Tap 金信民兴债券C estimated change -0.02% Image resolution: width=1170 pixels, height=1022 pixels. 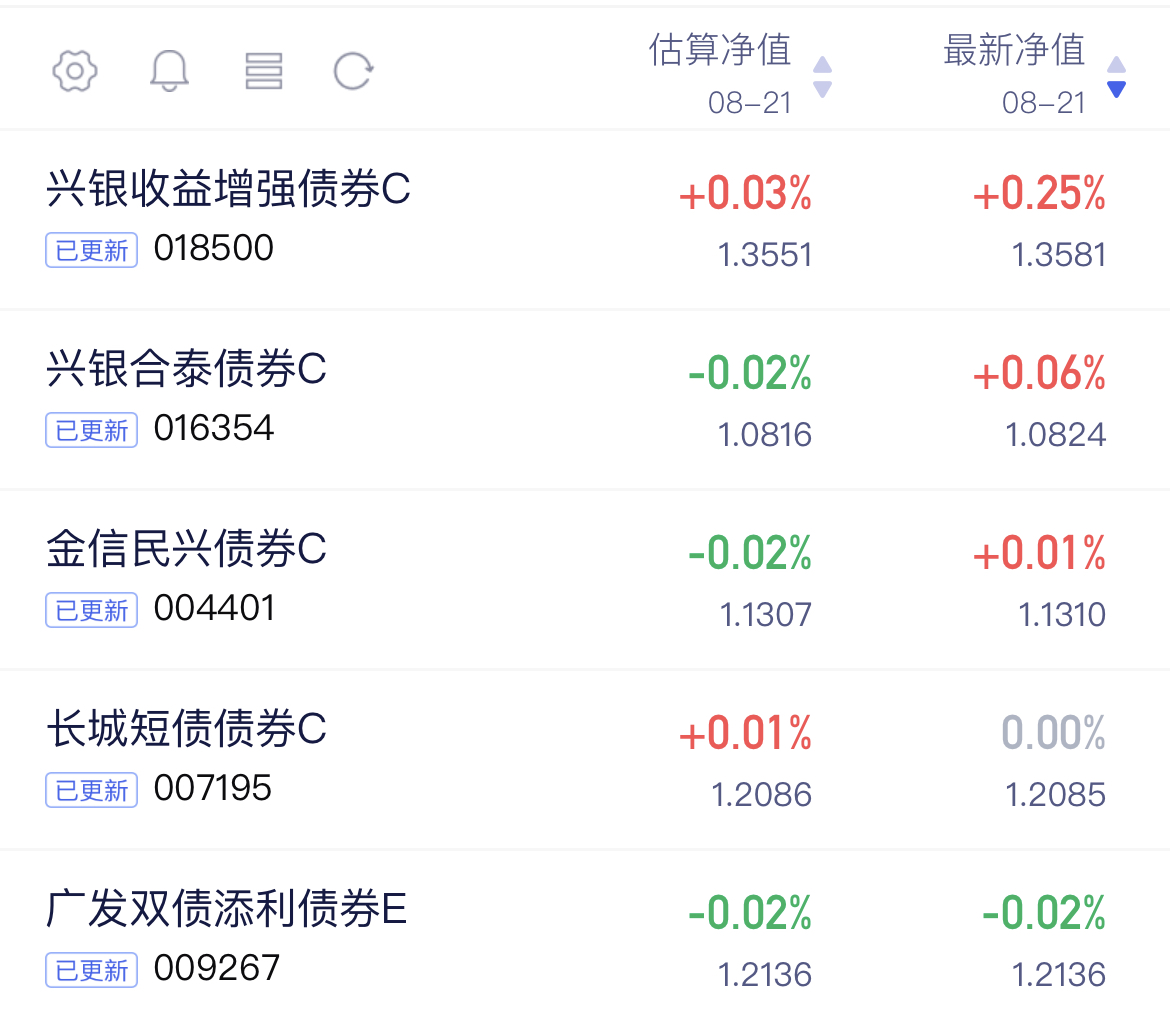pos(750,554)
